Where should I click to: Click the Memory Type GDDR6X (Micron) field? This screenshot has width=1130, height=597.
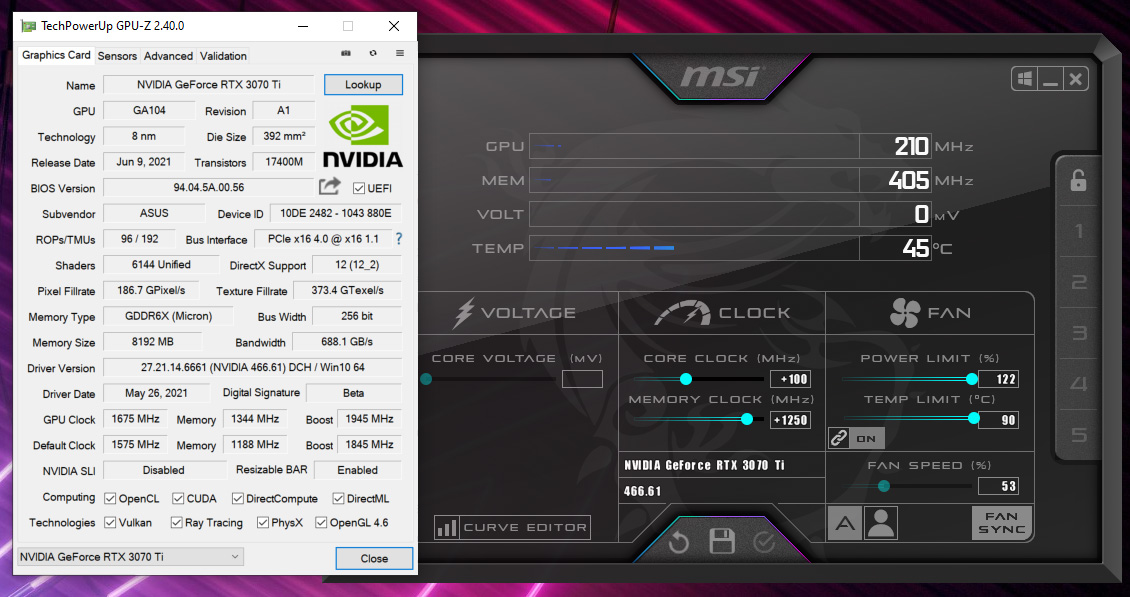pyautogui.click(x=169, y=316)
